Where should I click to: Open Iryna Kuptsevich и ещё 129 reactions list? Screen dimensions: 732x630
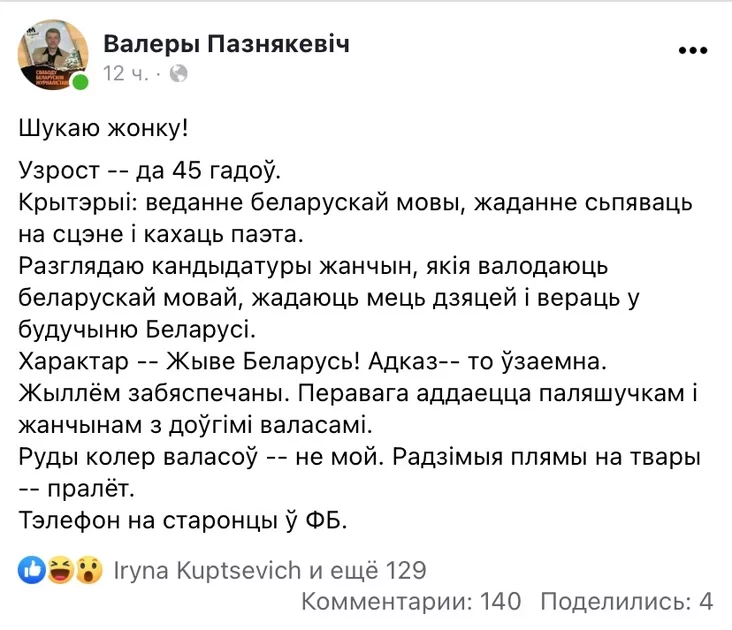coord(270,570)
